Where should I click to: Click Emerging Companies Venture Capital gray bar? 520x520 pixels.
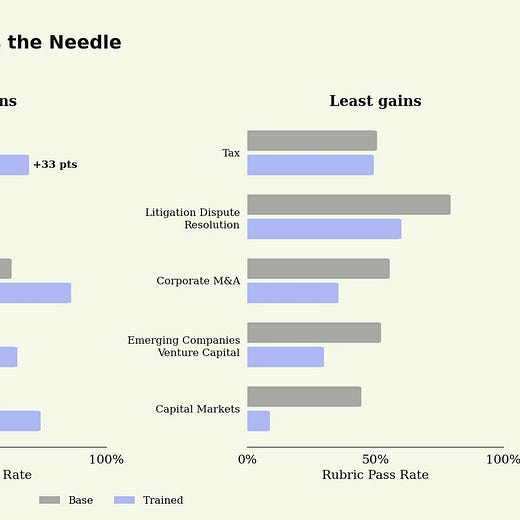314,333
